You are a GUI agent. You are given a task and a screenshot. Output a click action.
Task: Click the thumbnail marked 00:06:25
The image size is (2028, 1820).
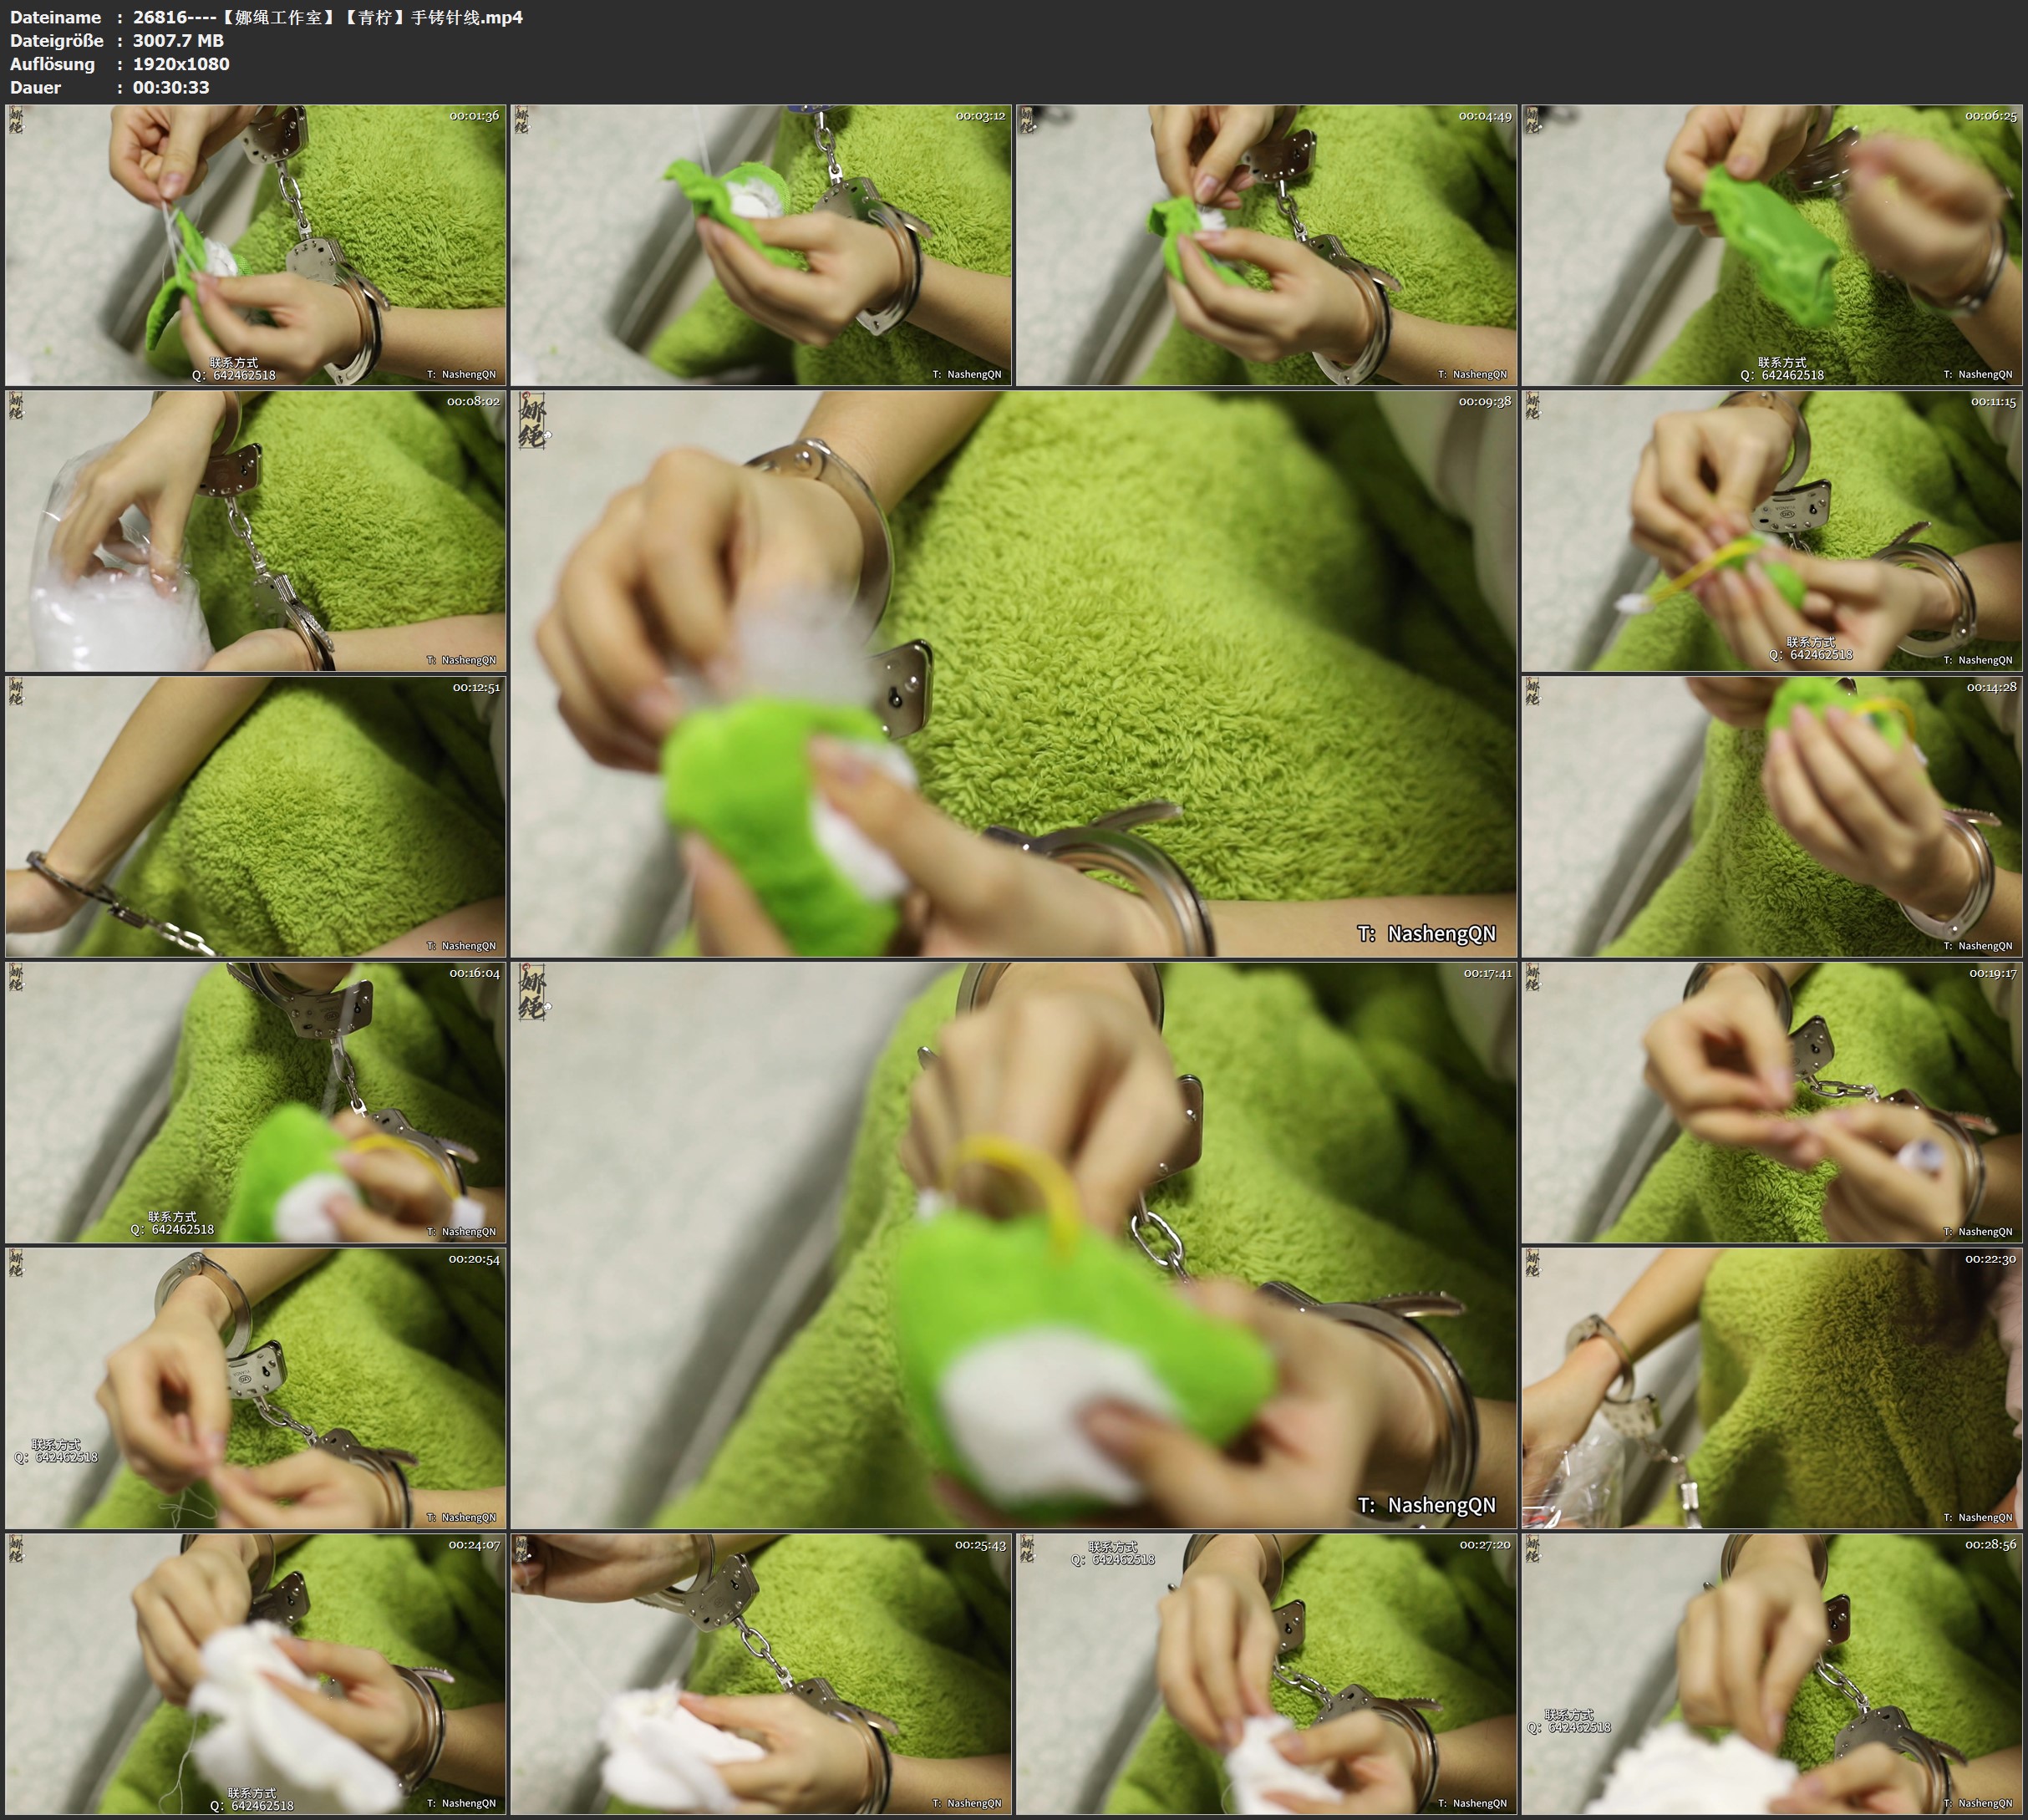1772,245
